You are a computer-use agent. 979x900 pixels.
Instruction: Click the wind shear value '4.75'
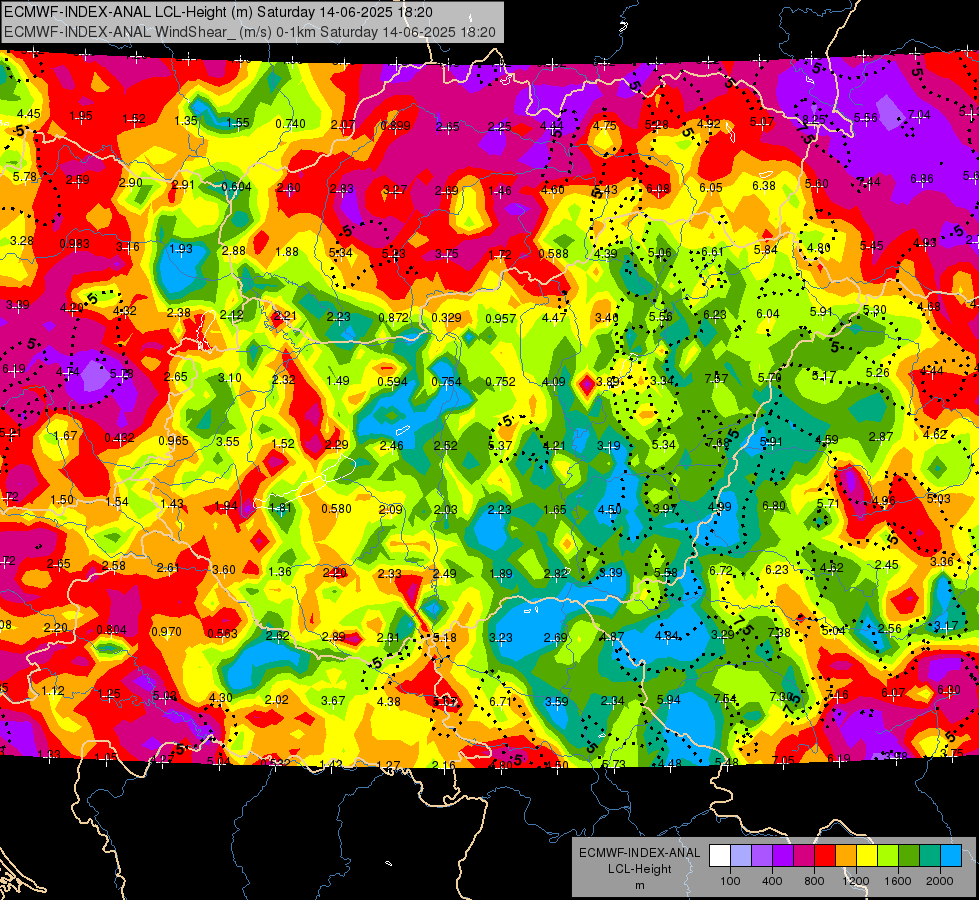(604, 125)
